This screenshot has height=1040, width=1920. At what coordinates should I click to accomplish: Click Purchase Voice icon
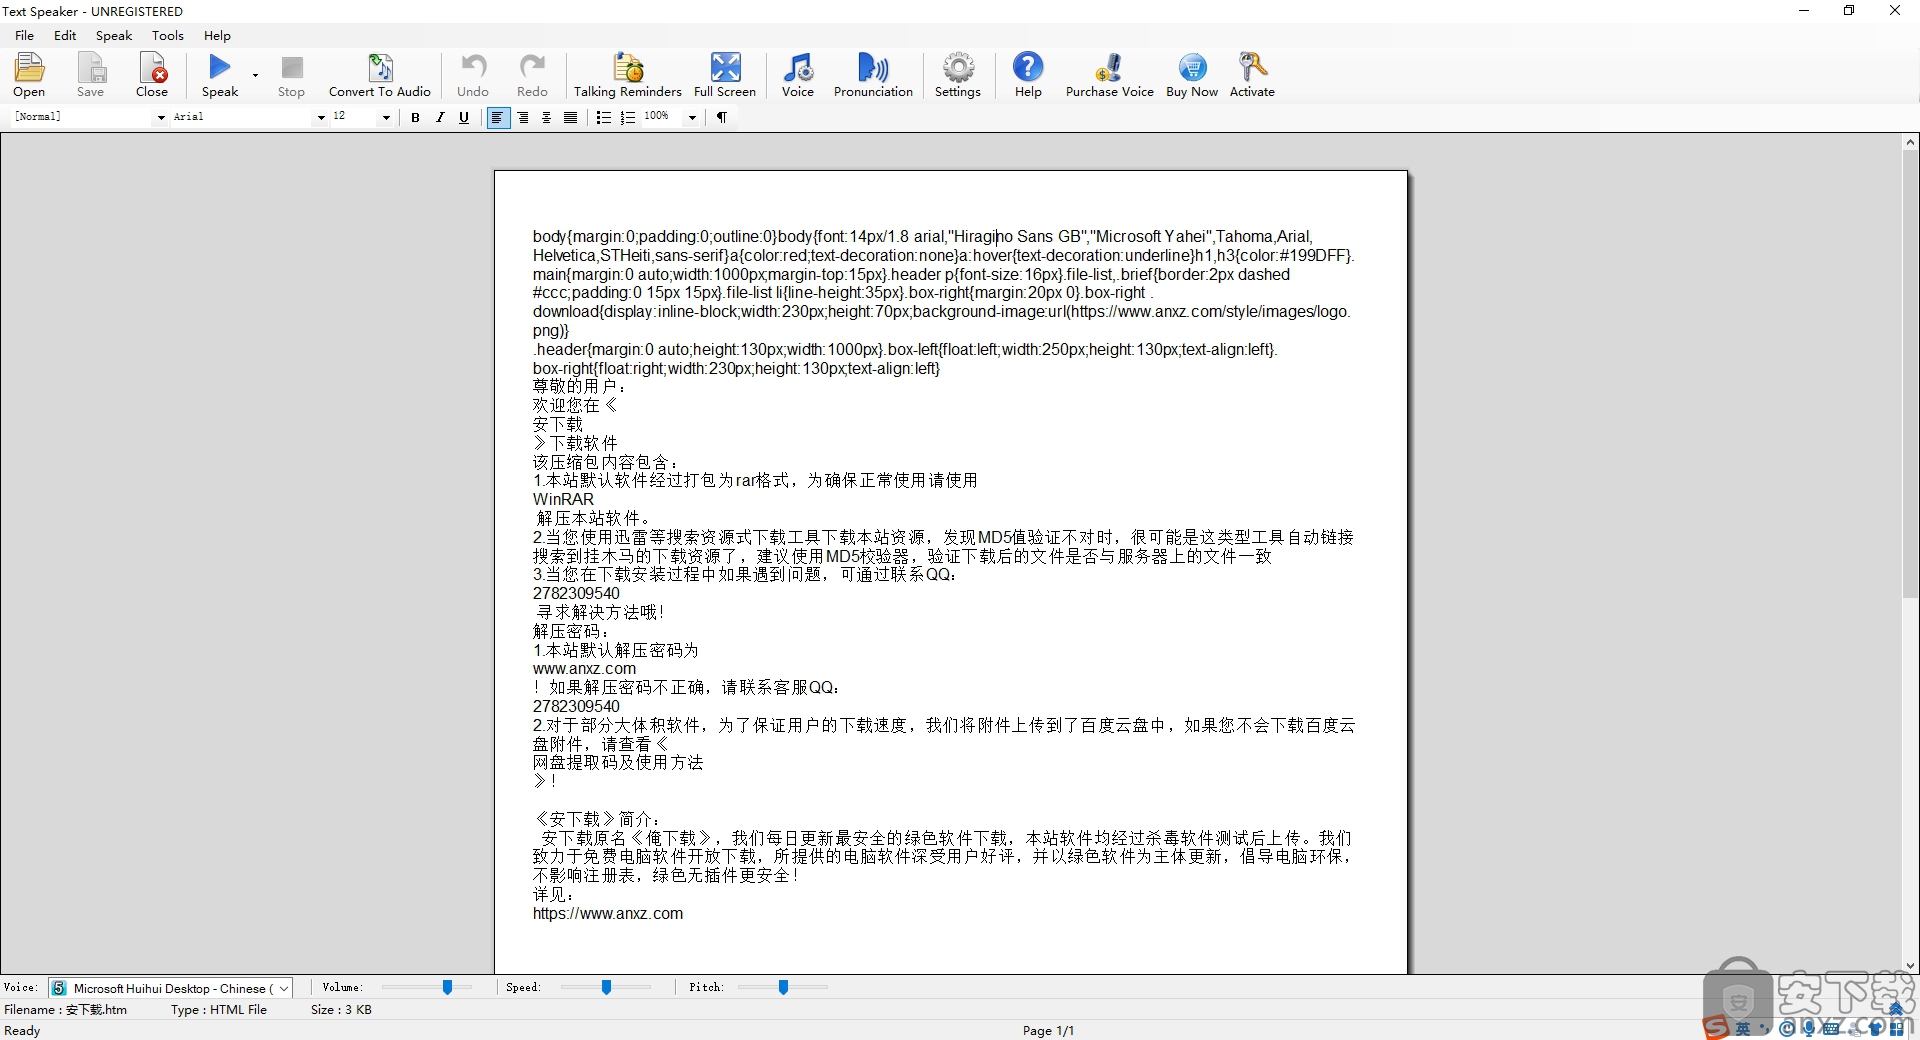tap(1109, 75)
